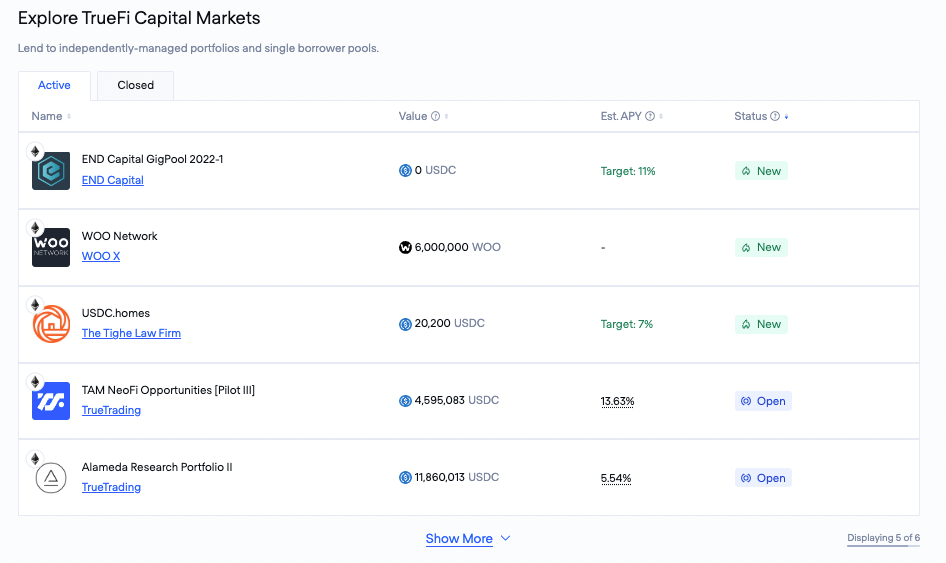Viewport: 946px width, 563px height.
Task: Click the Show More link
Action: click(x=459, y=539)
